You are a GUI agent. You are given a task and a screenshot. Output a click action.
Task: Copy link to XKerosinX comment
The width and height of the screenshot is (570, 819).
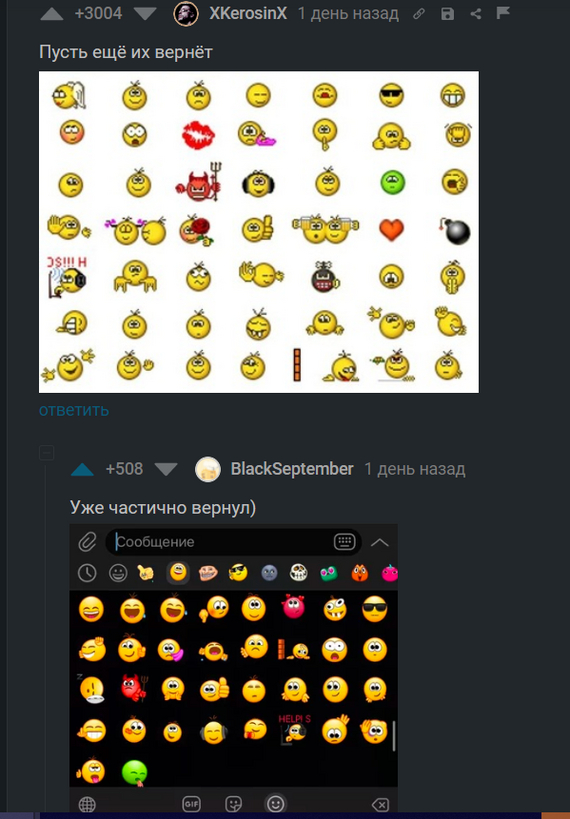click(418, 14)
